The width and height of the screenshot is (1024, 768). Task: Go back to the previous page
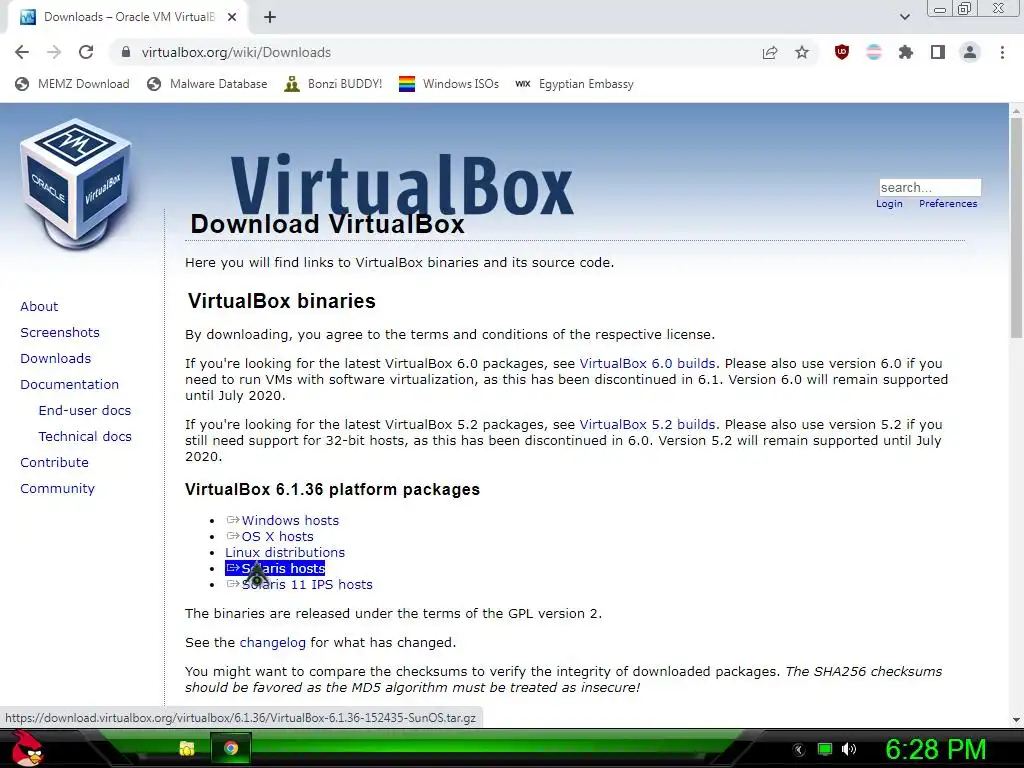pos(22,52)
